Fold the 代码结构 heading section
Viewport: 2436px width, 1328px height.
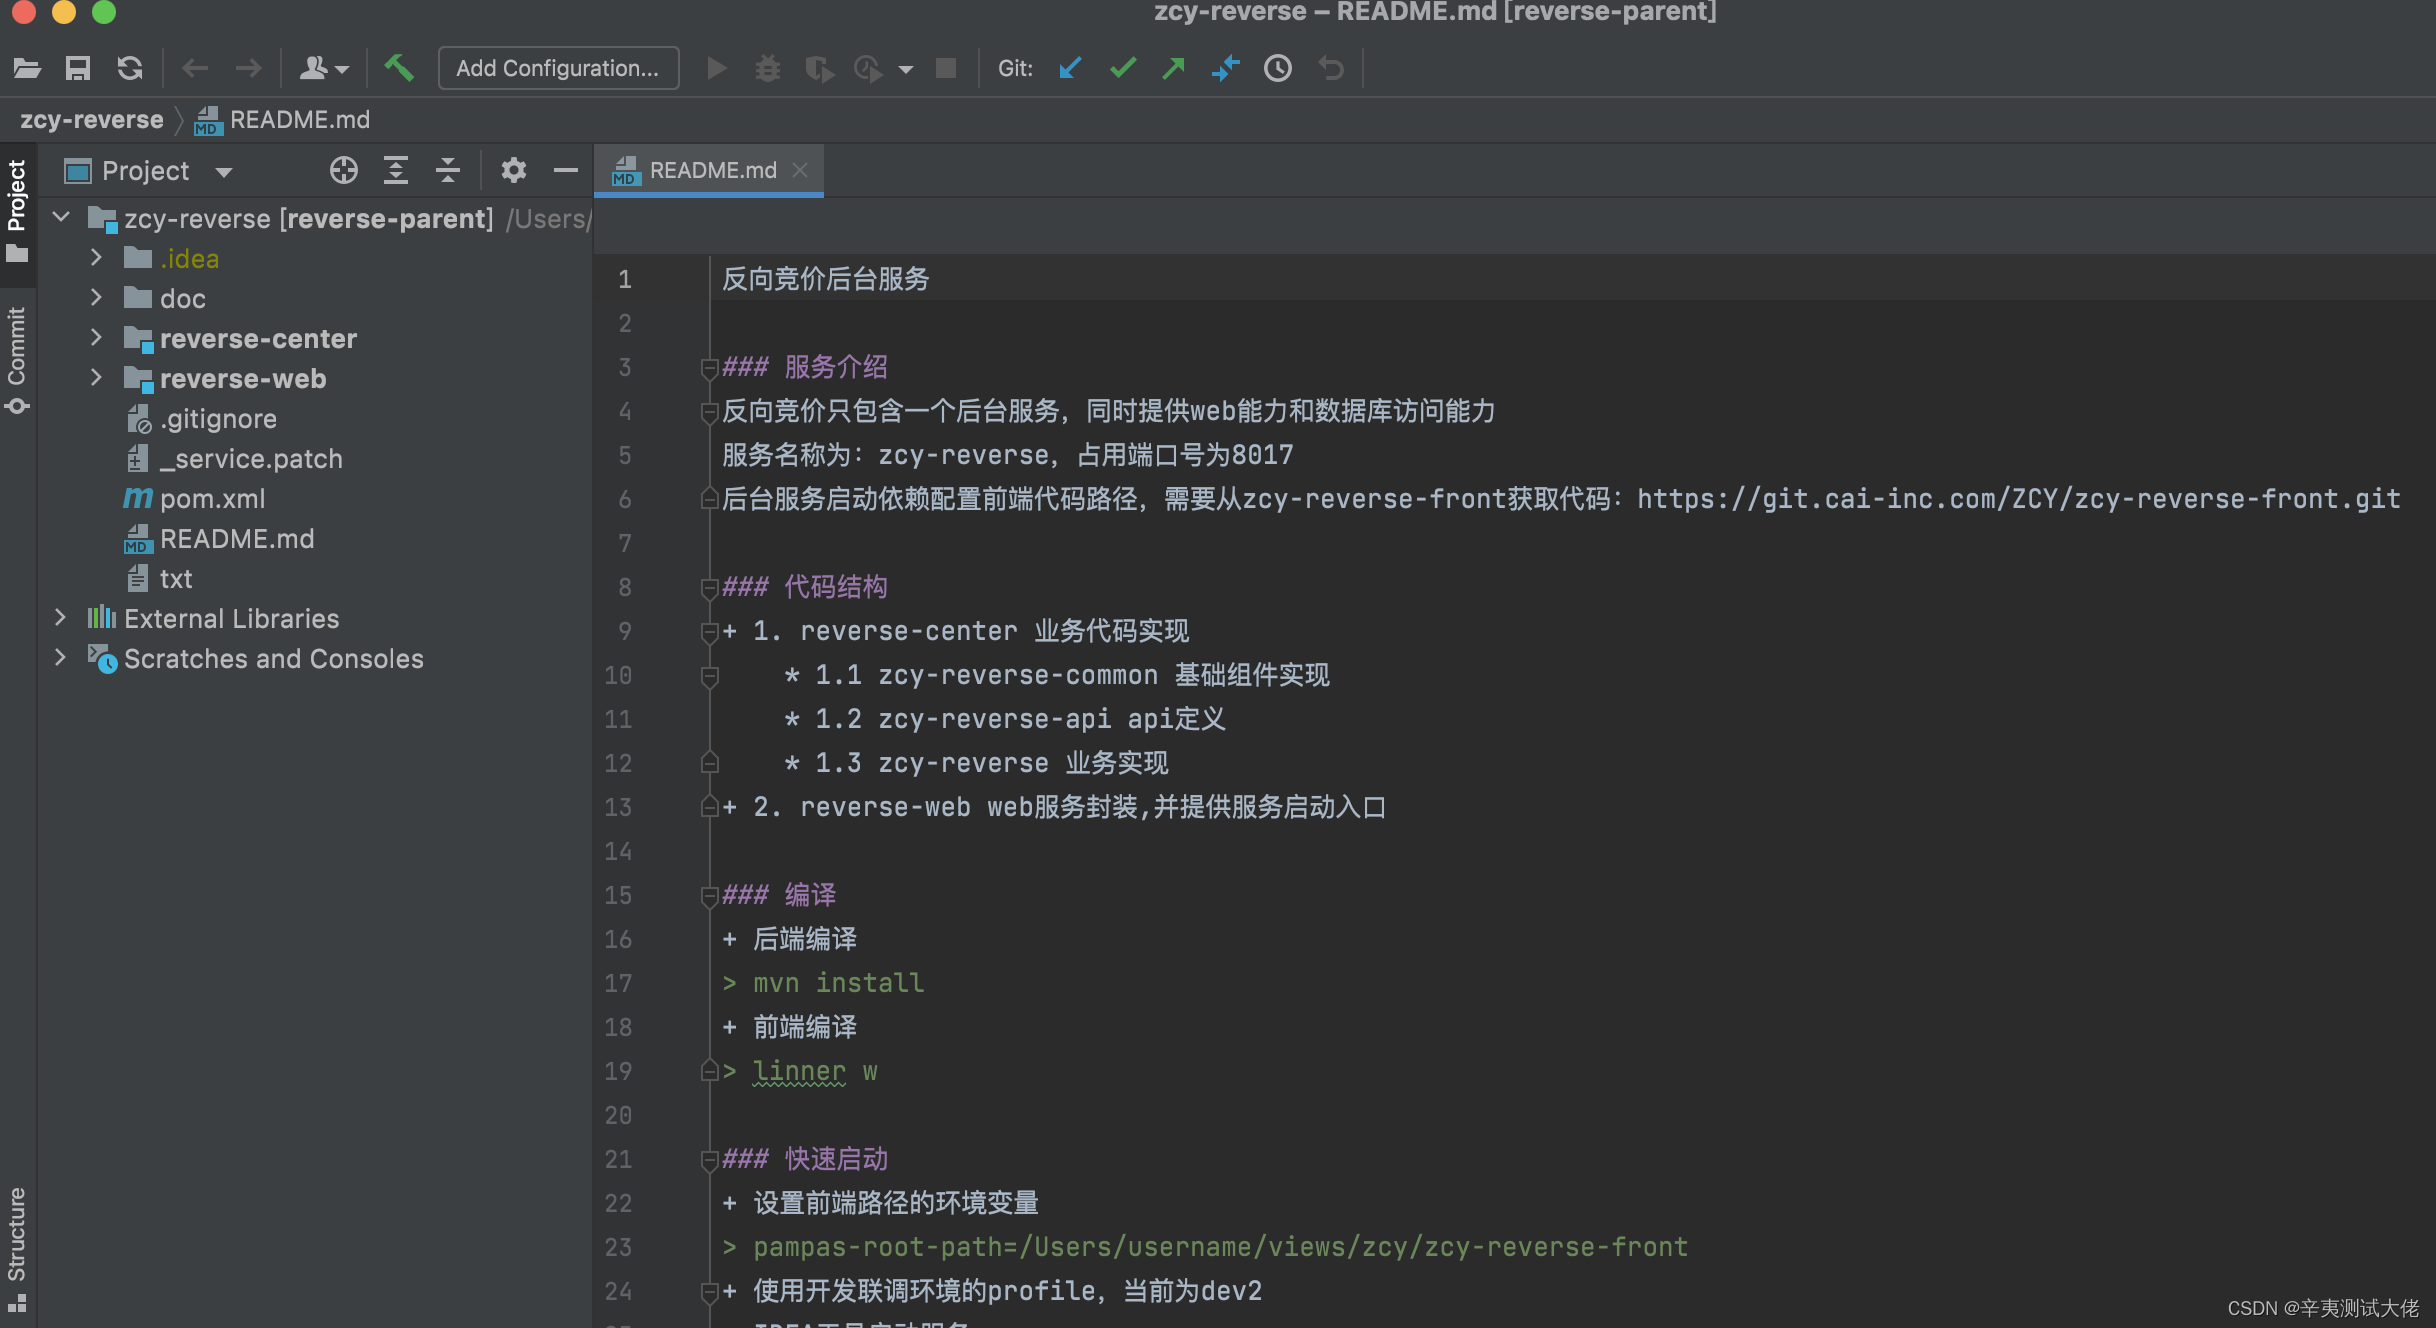point(709,588)
